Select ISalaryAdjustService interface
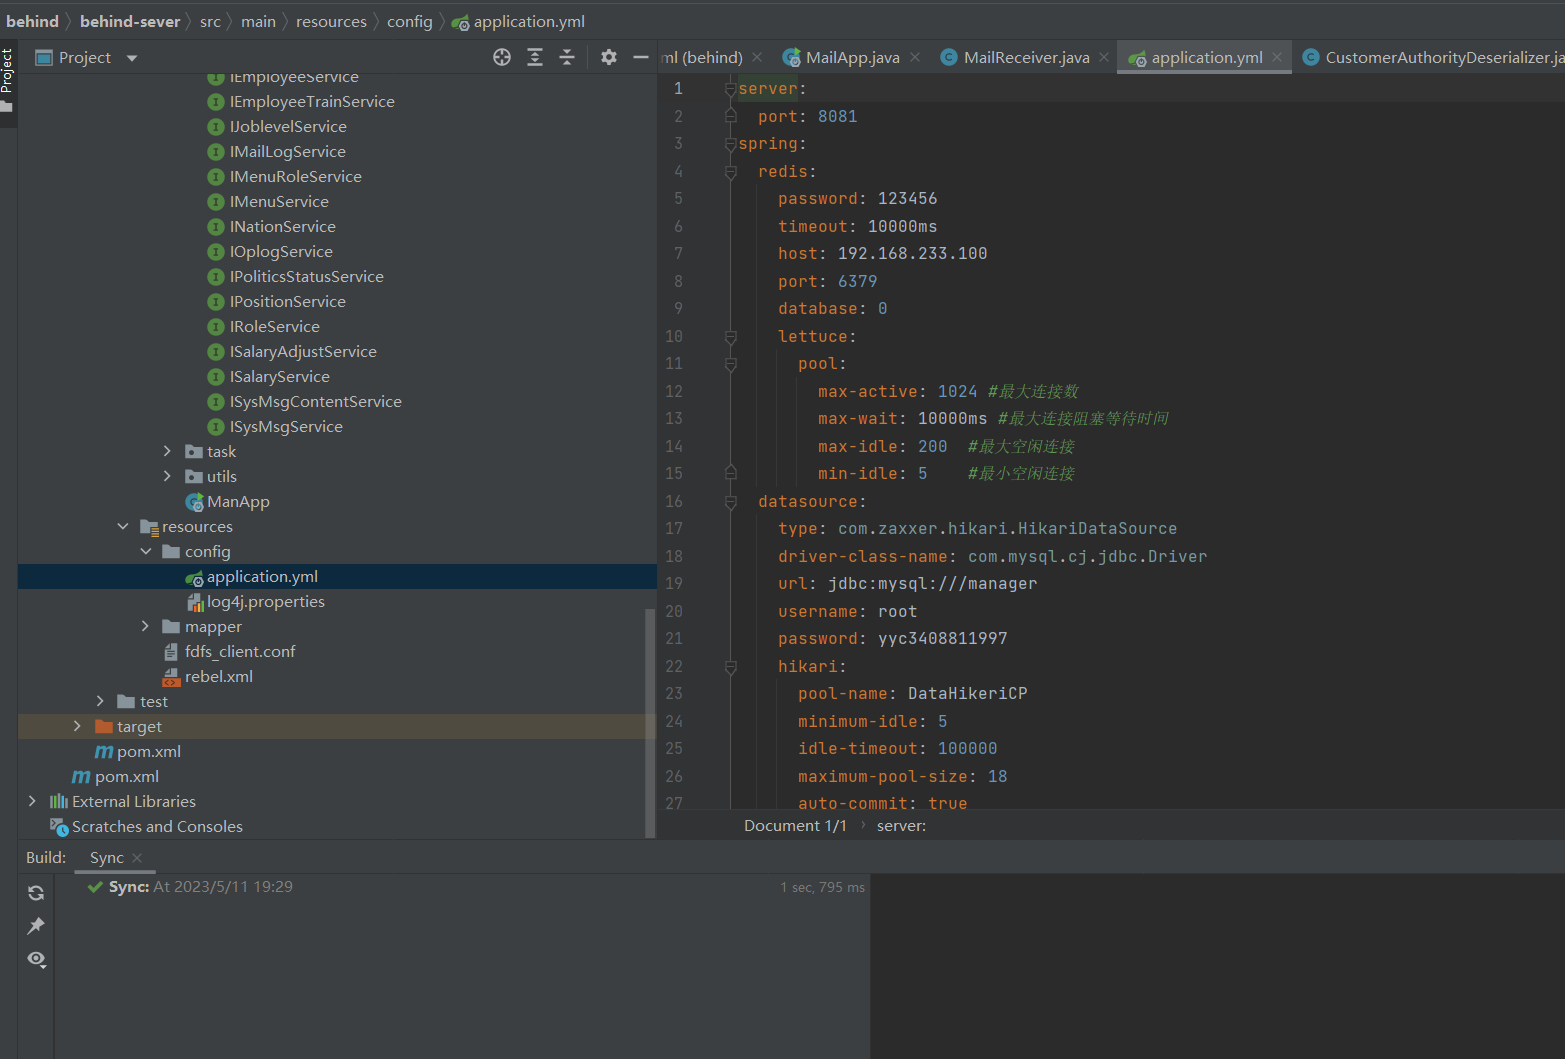Image resolution: width=1565 pixels, height=1059 pixels. (292, 351)
